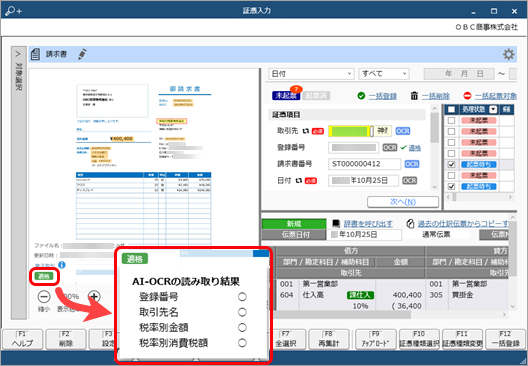Click the OCR badge beside 日付 field
This screenshot has height=366, width=528.
pyautogui.click(x=409, y=180)
